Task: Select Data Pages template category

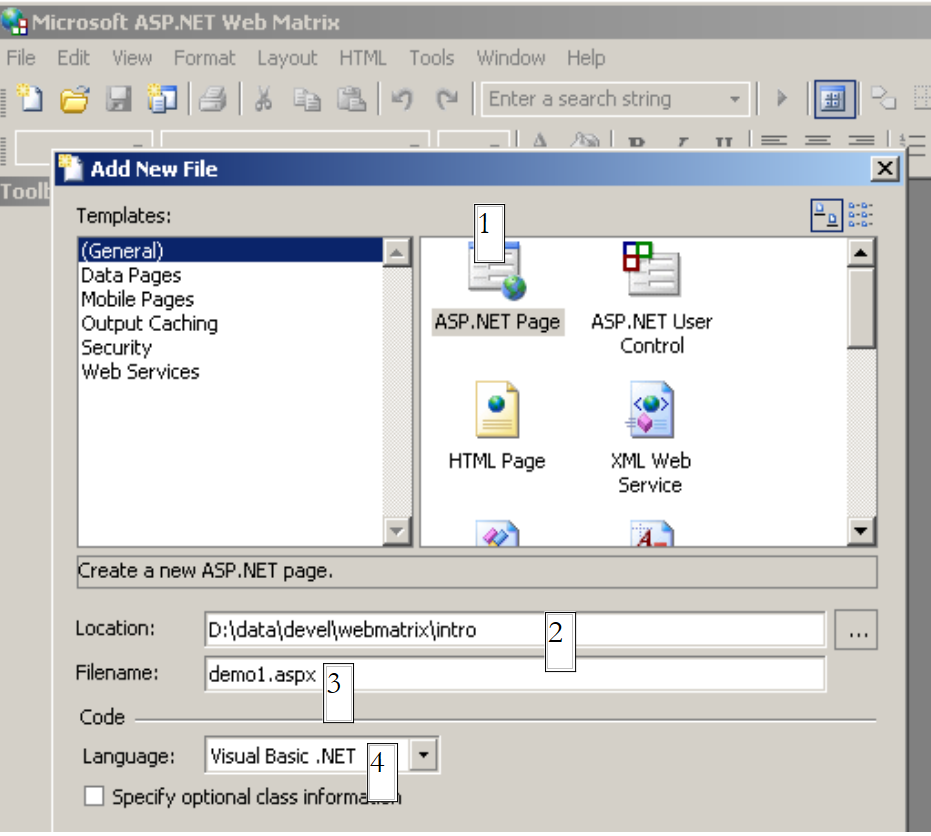Action: pos(131,276)
